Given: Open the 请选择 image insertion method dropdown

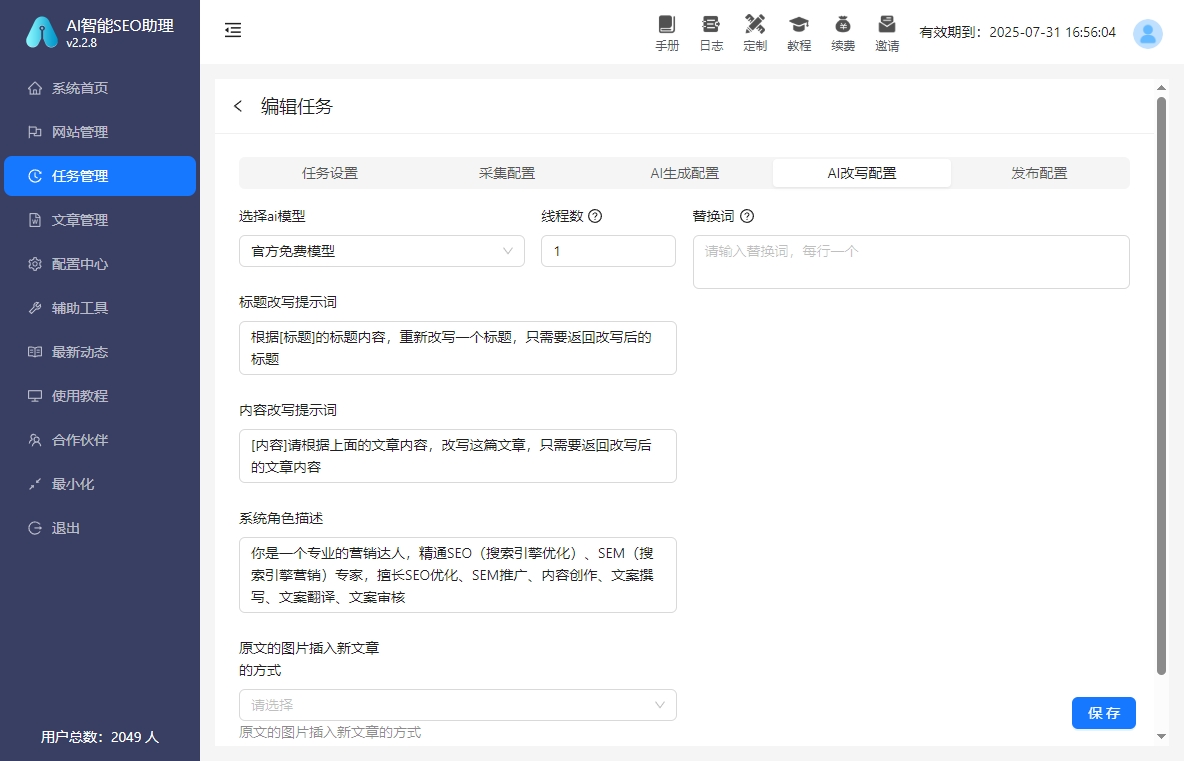Looking at the screenshot, I should pos(457,705).
